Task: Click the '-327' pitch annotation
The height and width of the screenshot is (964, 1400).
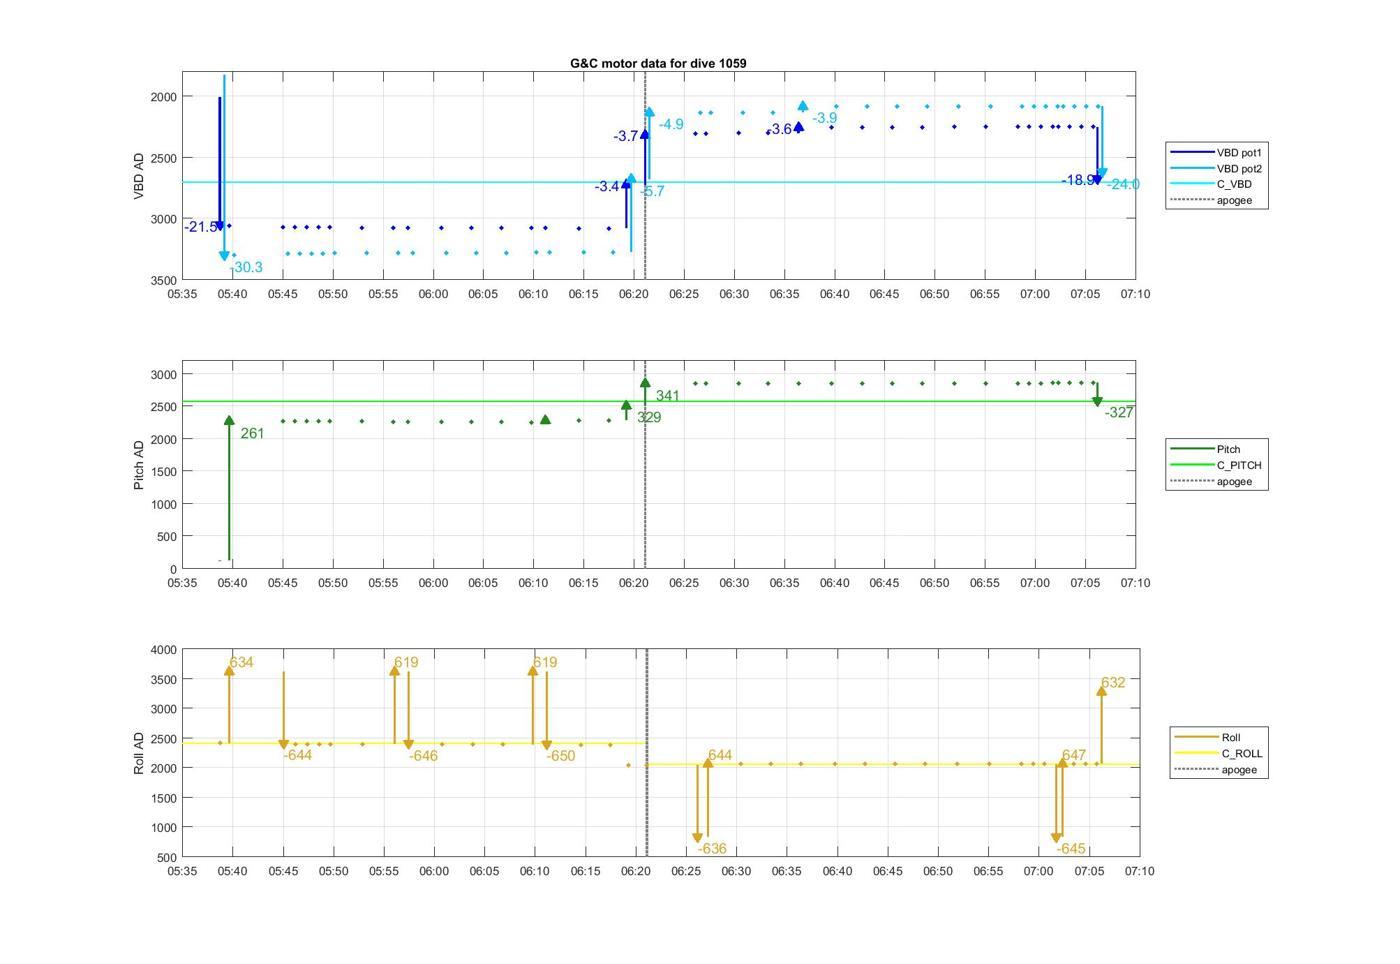Action: (x=1119, y=412)
